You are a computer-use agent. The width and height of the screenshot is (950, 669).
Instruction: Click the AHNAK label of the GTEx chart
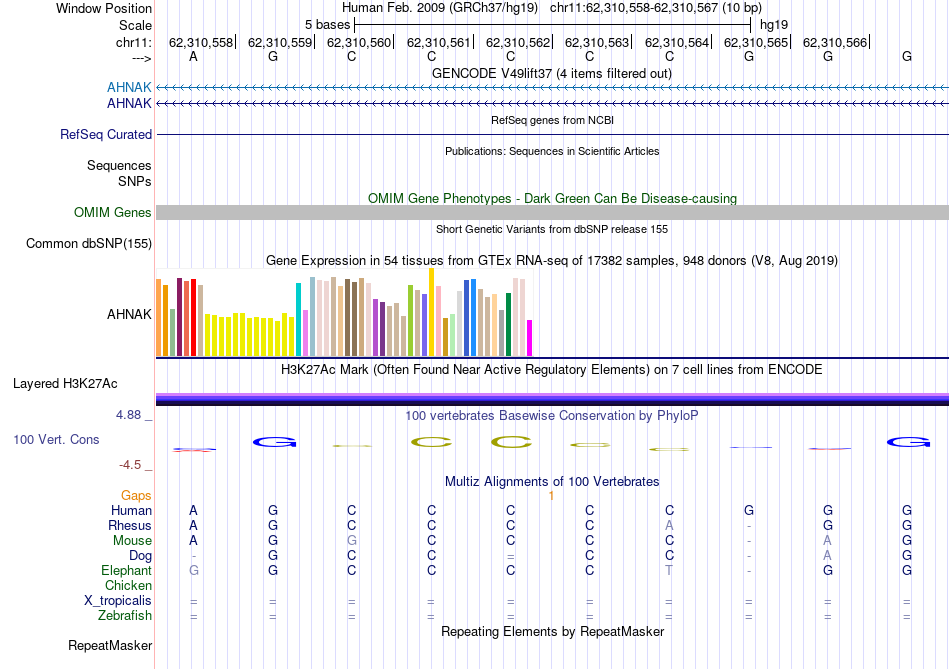click(129, 314)
